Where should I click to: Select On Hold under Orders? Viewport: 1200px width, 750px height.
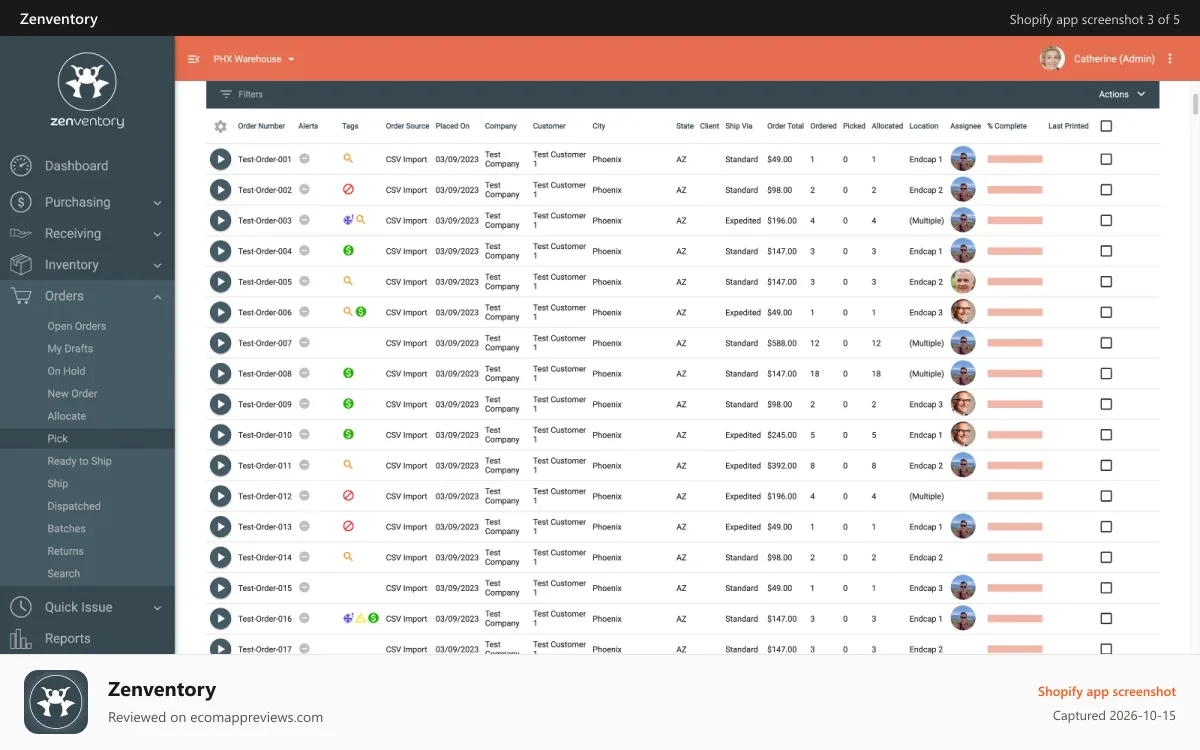point(66,371)
